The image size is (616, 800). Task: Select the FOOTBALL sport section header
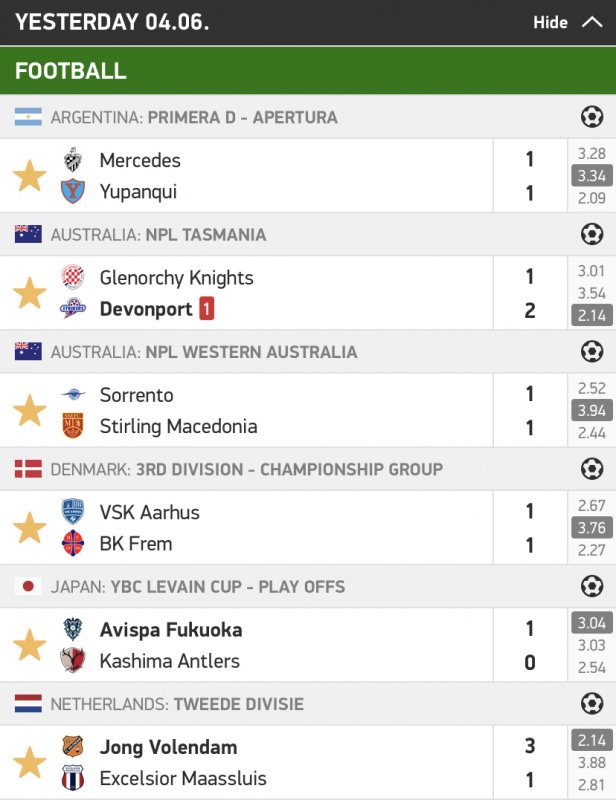click(71, 71)
